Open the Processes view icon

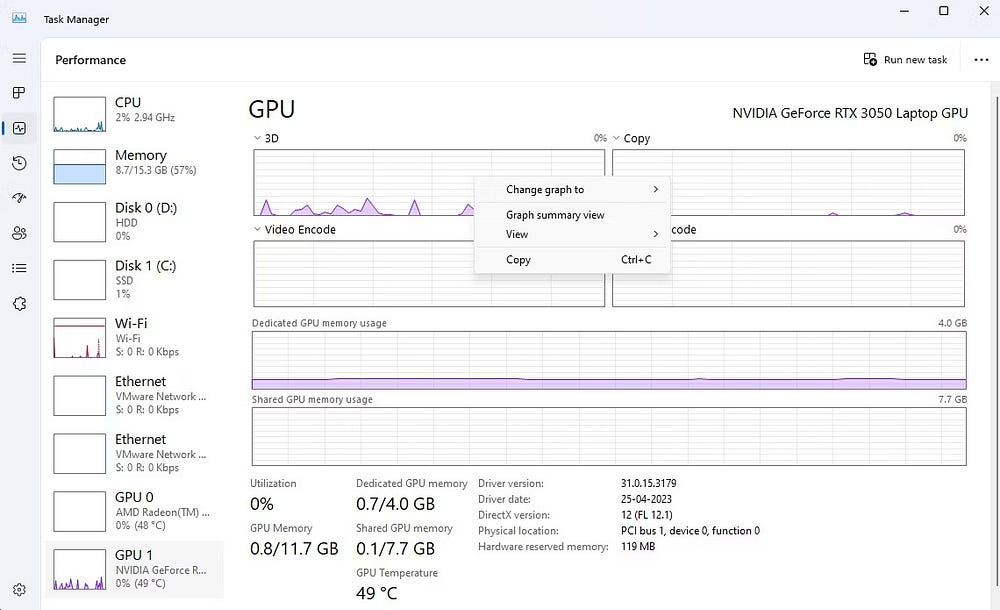pyautogui.click(x=18, y=93)
